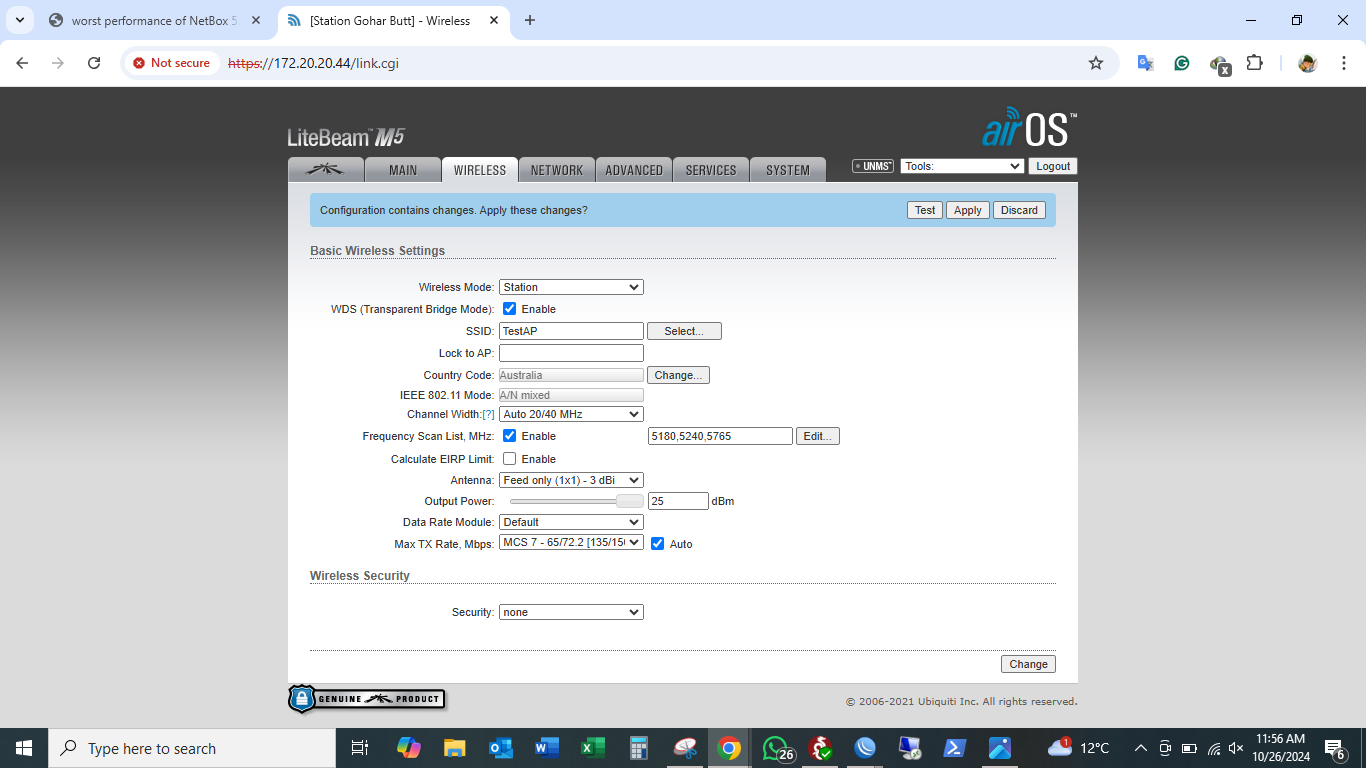This screenshot has width=1366, height=768.
Task: Open Outlook from the taskbar
Action: pos(501,748)
